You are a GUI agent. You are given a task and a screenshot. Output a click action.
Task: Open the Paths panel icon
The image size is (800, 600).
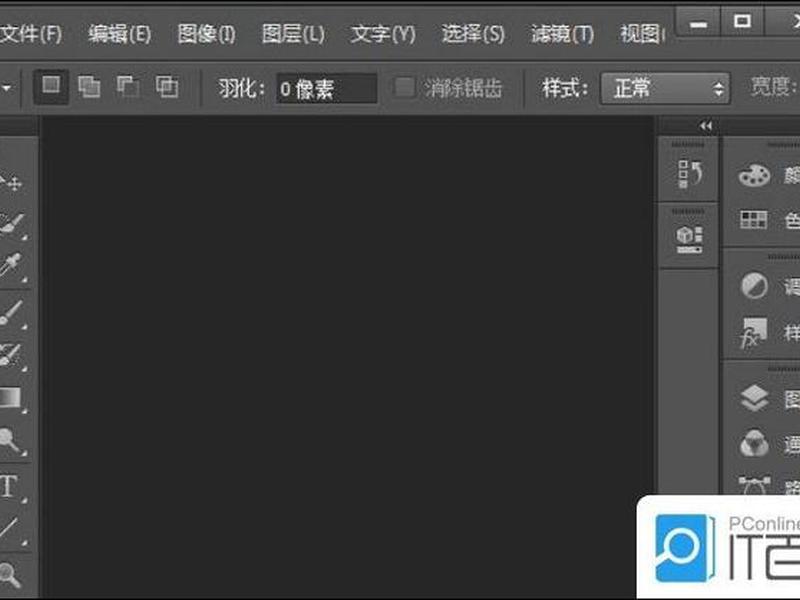(x=754, y=485)
